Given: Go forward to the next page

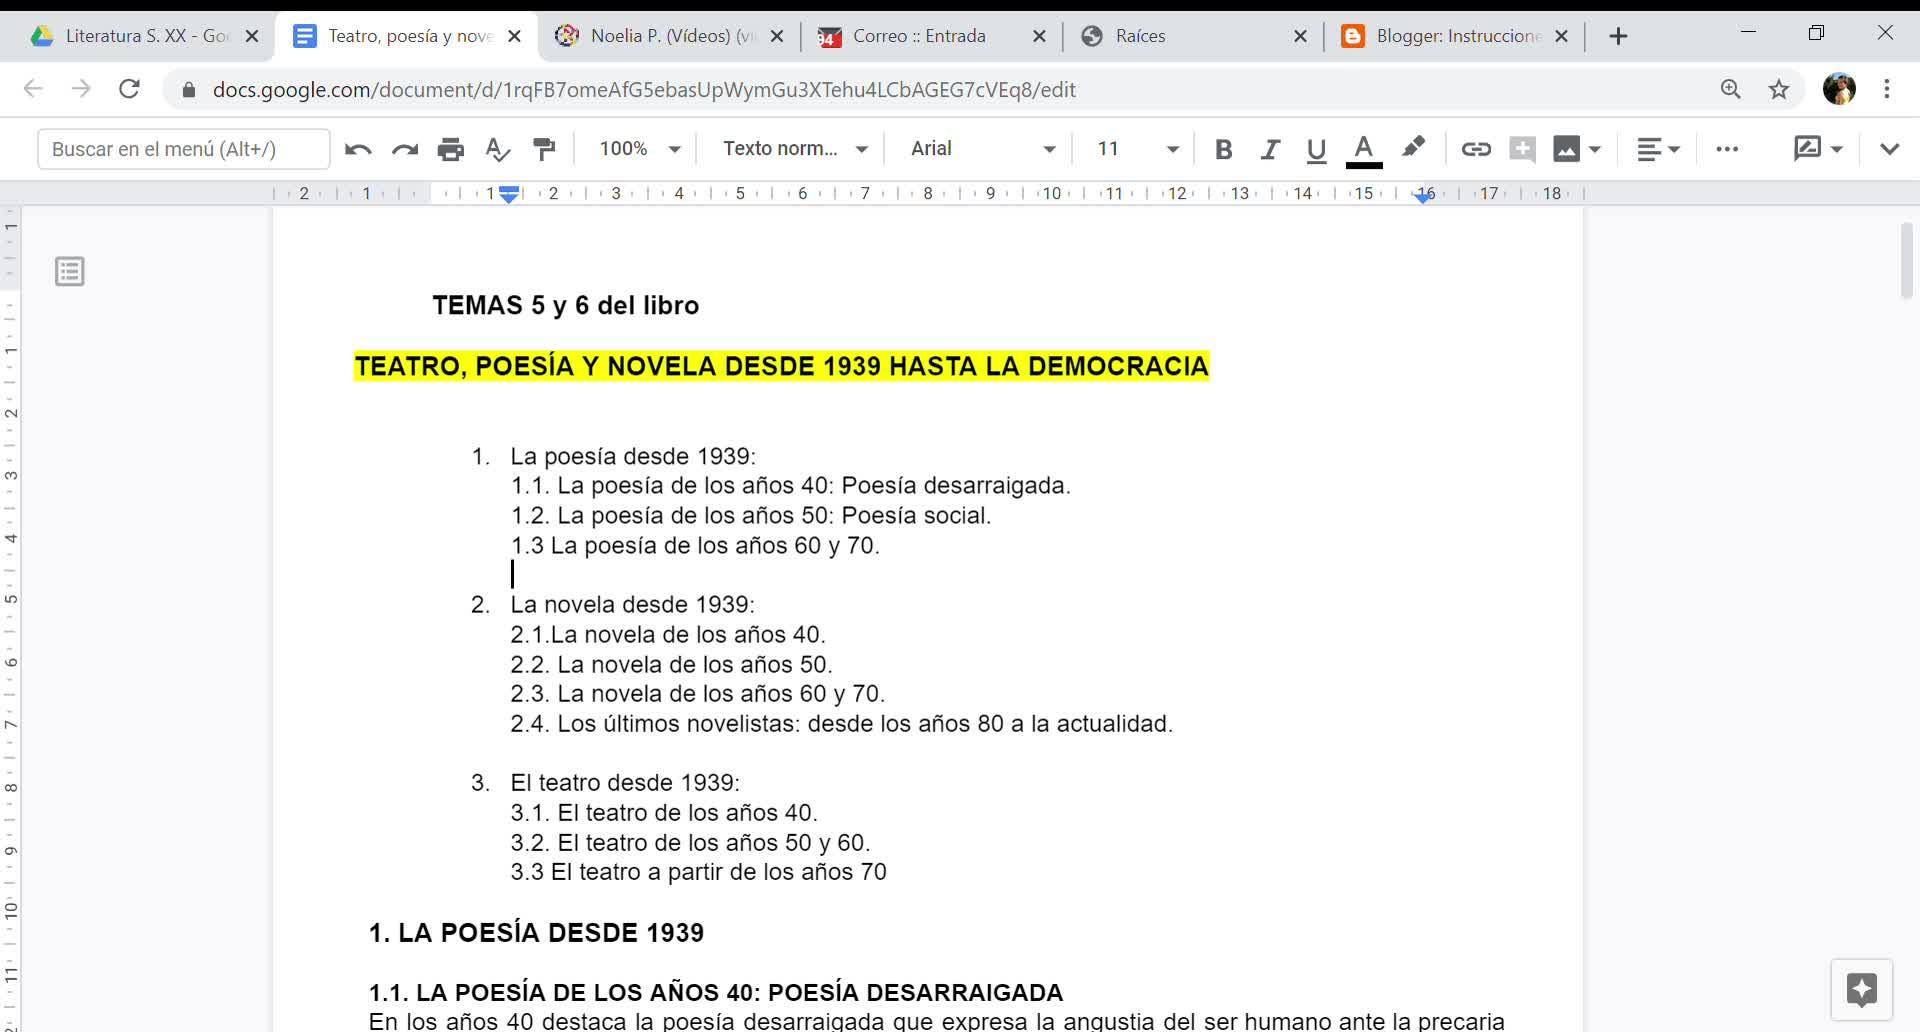Looking at the screenshot, I should (x=81, y=89).
